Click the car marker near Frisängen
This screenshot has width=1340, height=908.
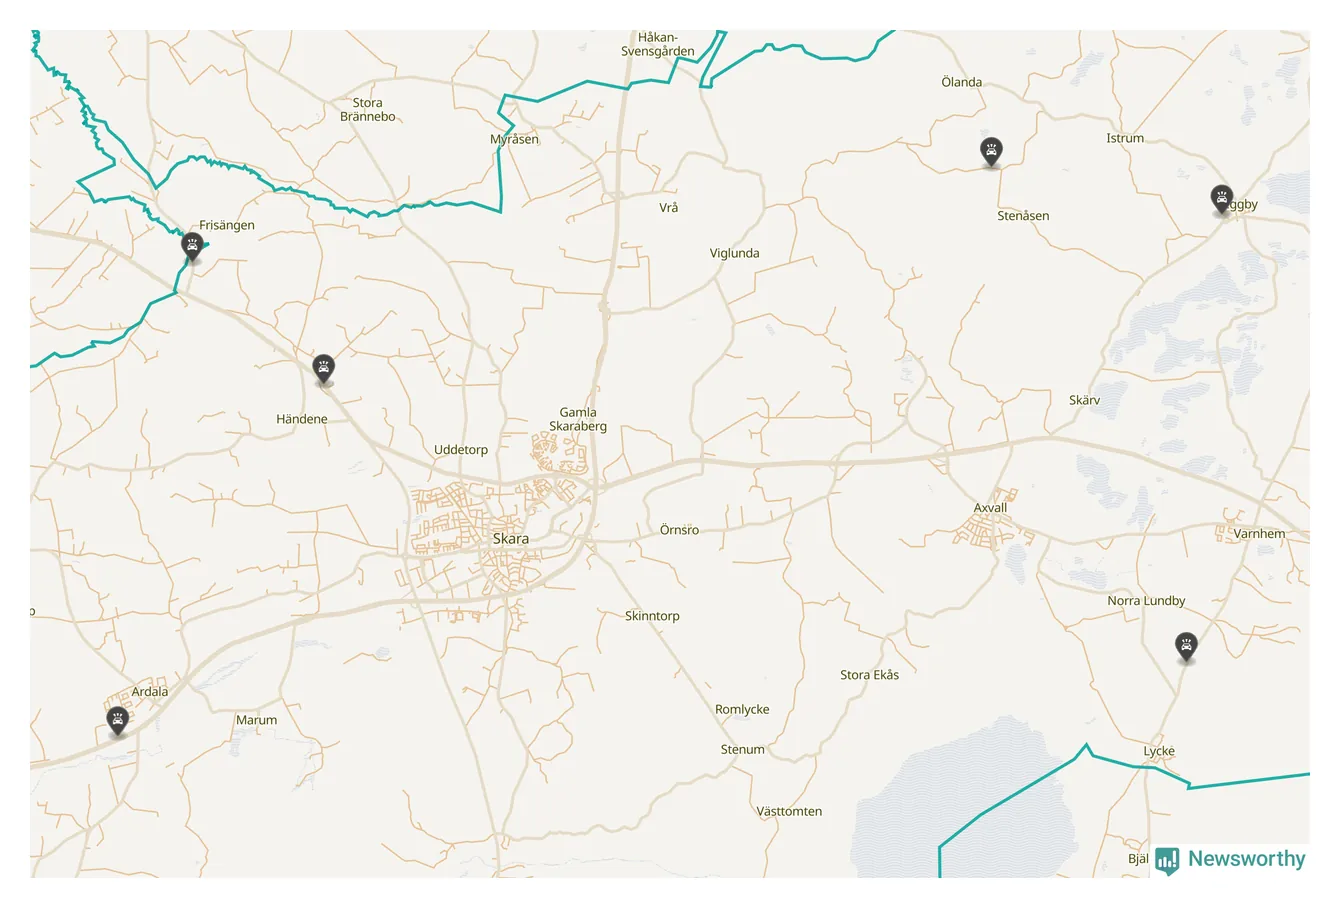point(192,246)
